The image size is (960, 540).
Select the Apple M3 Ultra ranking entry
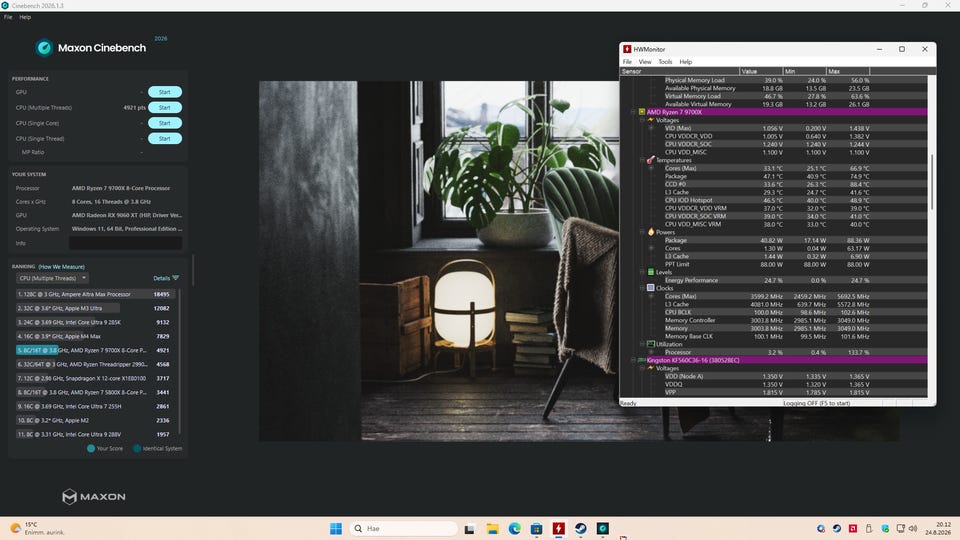coord(95,308)
